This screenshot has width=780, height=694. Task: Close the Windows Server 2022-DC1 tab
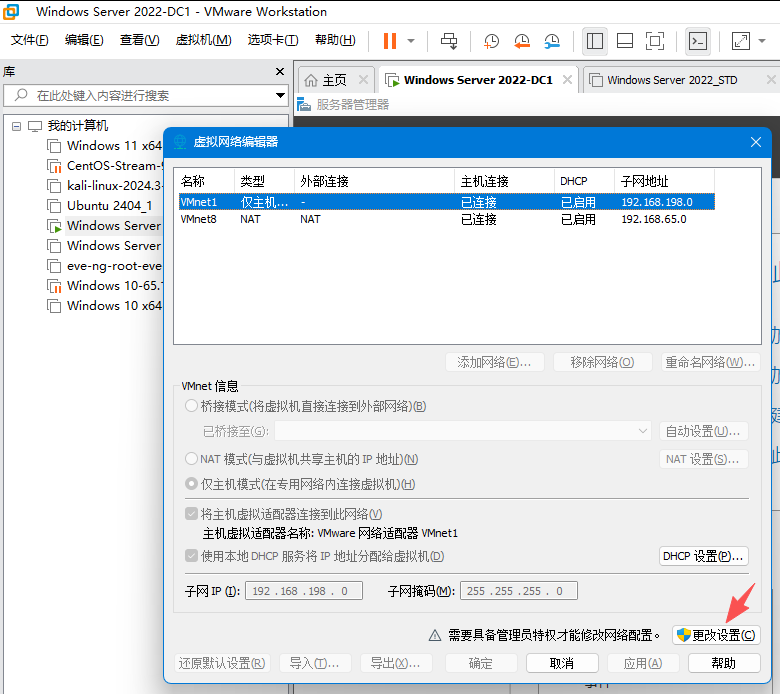[x=567, y=80]
